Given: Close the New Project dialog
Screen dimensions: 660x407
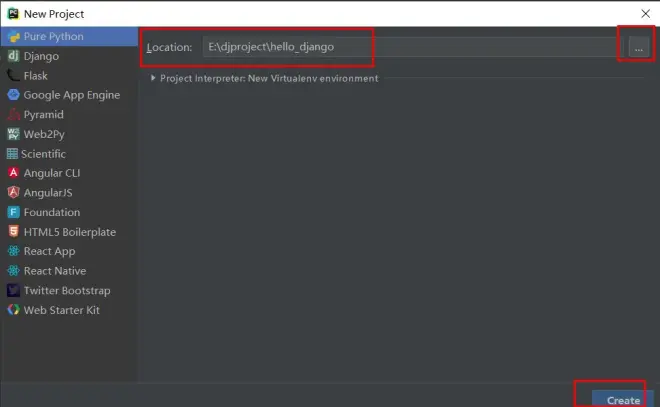Looking at the screenshot, I should (x=645, y=14).
